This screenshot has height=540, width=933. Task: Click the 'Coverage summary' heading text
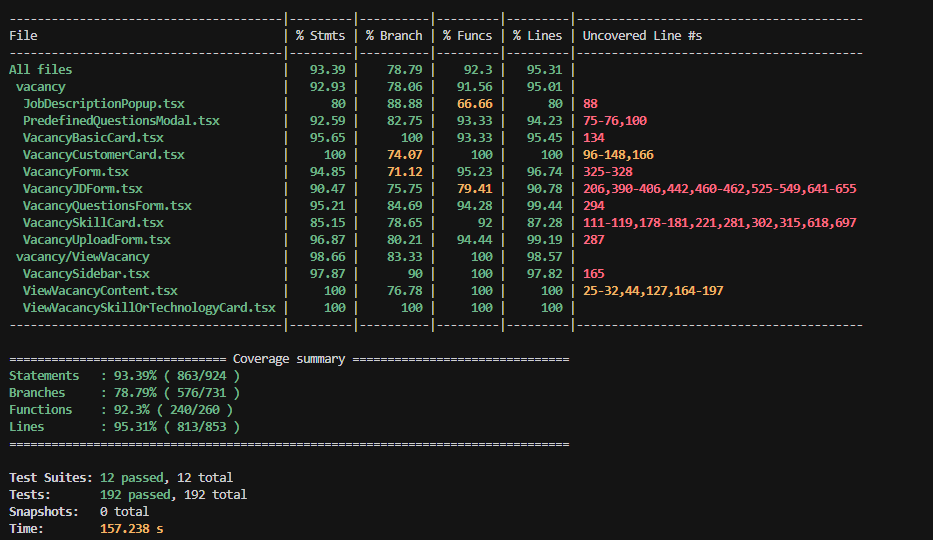point(288,359)
